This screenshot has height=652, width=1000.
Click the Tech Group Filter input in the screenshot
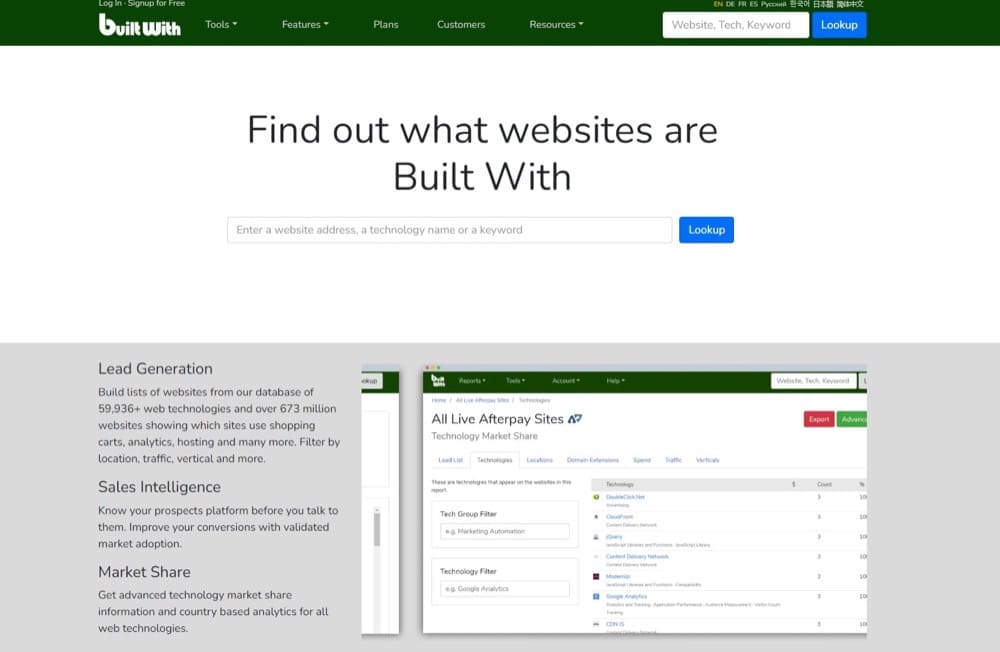pos(504,531)
